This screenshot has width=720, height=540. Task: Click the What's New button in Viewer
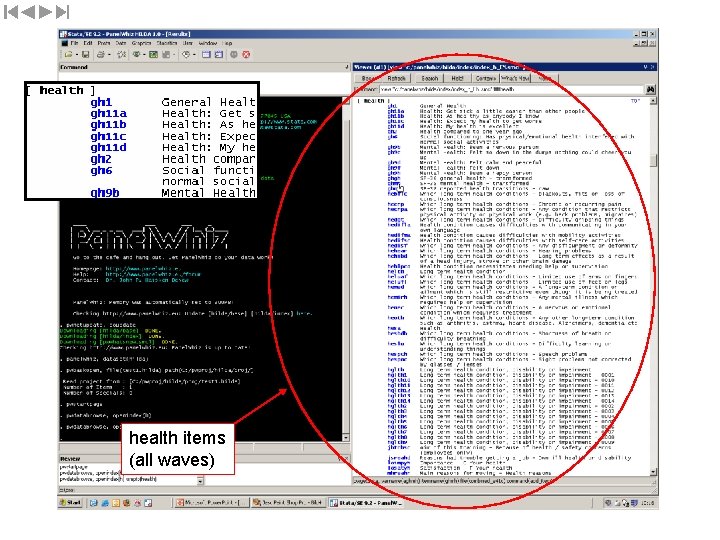[x=515, y=79]
